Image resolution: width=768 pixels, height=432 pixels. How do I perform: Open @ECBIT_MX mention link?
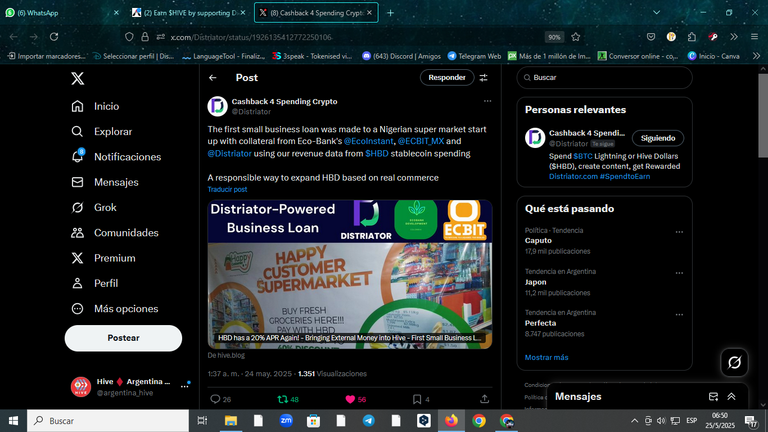[421, 141]
